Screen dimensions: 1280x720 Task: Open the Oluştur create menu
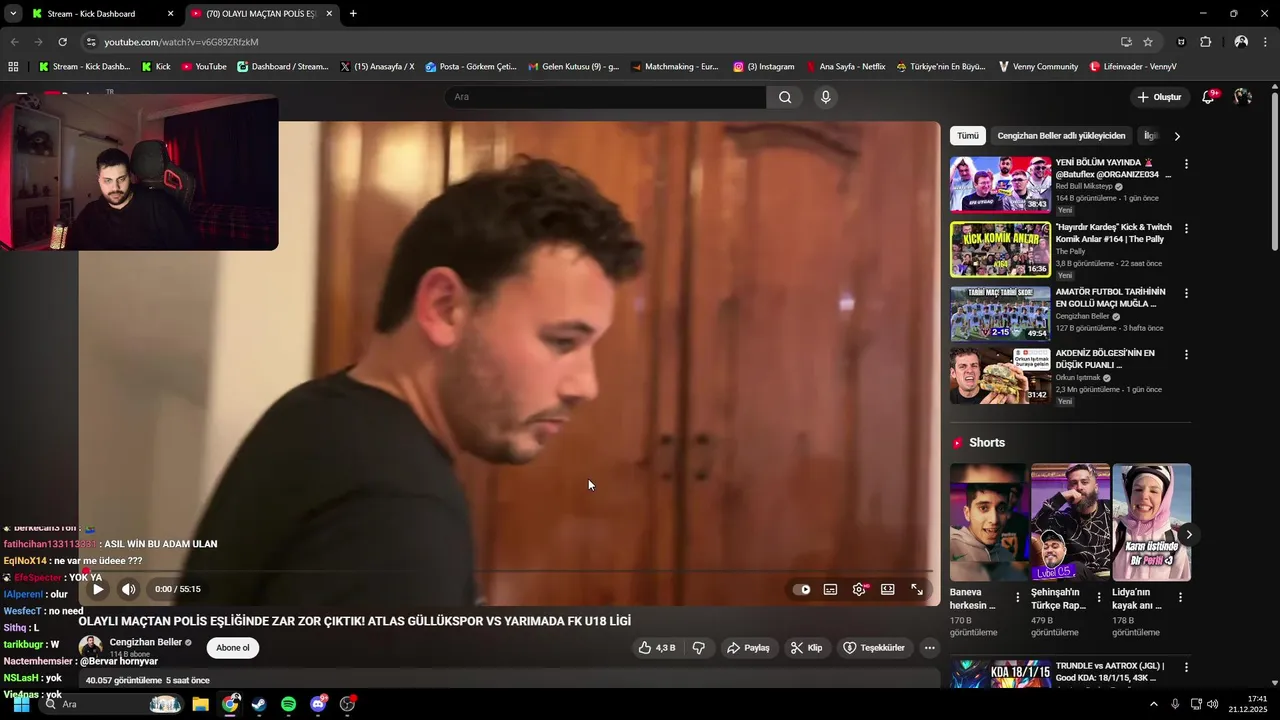[1160, 97]
